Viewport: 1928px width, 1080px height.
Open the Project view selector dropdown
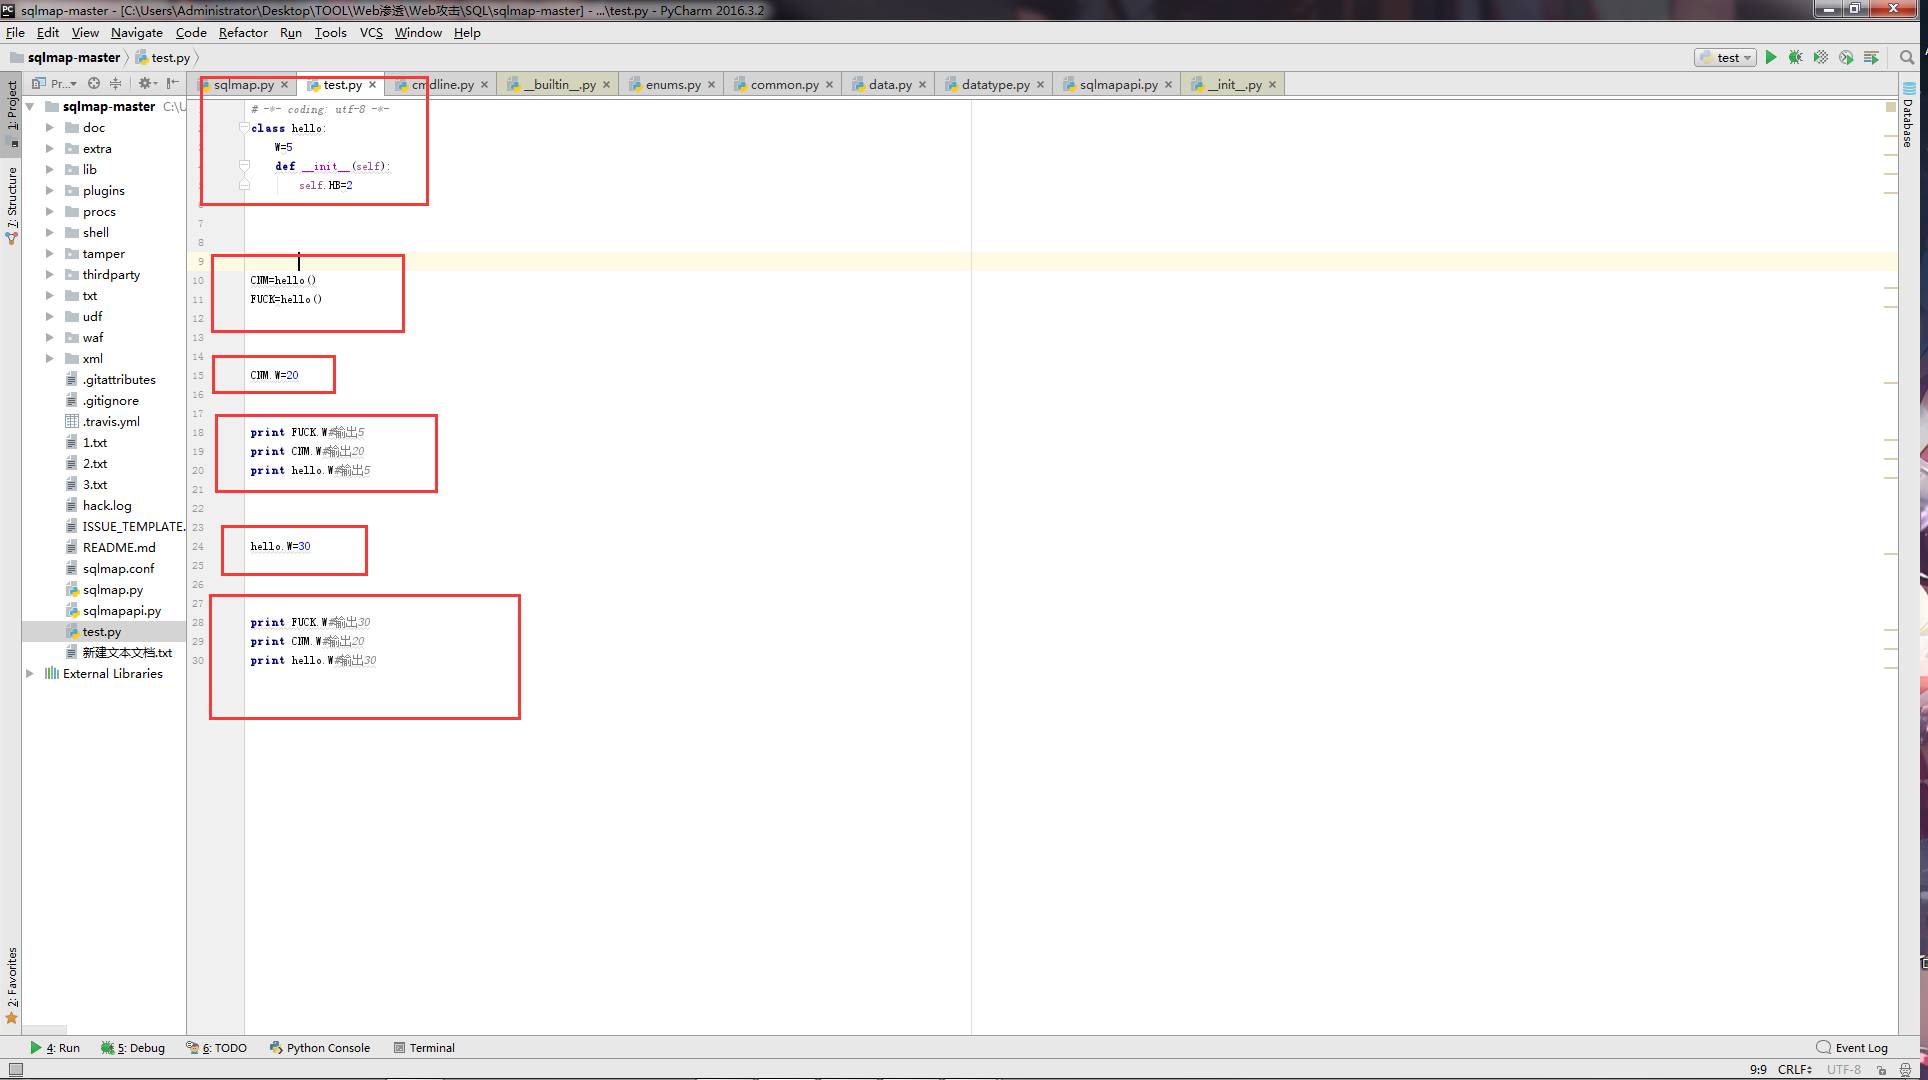[x=54, y=84]
